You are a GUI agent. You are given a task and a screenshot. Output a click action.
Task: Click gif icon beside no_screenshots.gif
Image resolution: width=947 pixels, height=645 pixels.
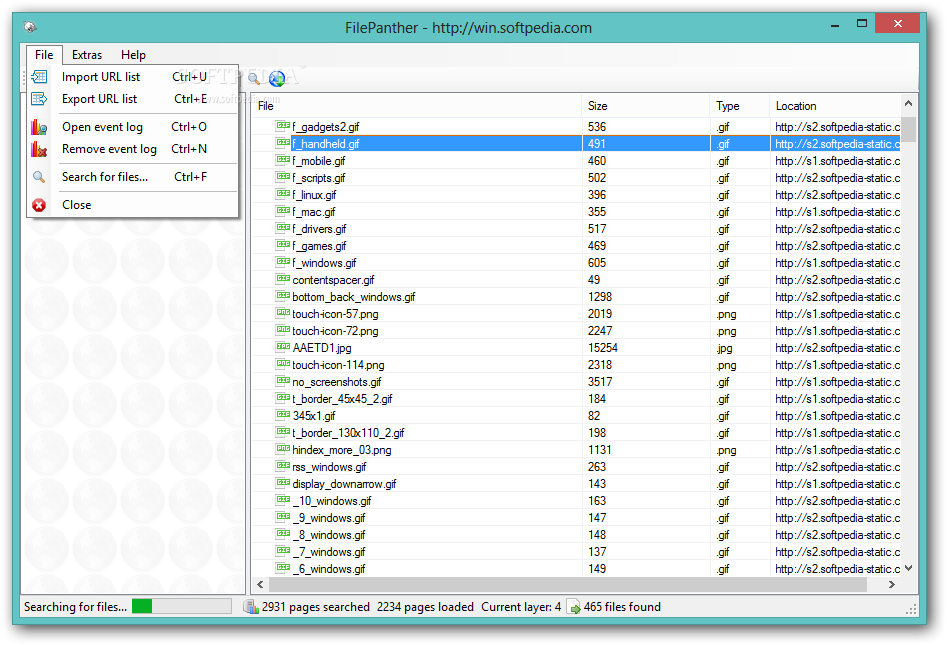(x=283, y=380)
